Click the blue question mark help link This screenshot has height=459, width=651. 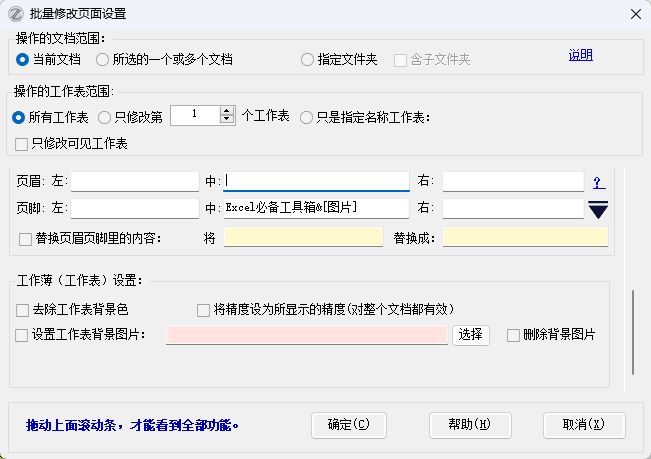point(598,183)
